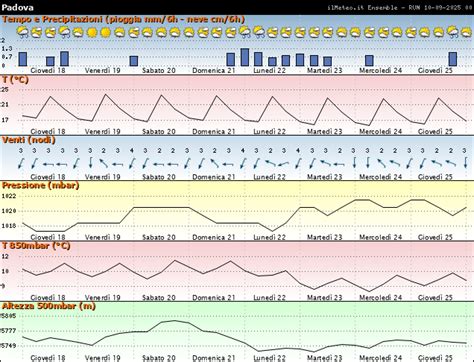Click the rainy icon above the last rain bar
The width and height of the screenshot is (474, 362).
point(452,32)
